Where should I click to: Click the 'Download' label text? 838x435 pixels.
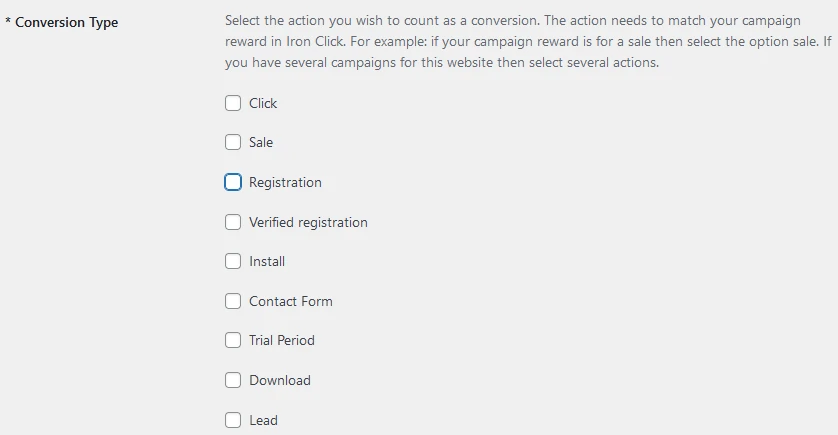[x=280, y=380]
